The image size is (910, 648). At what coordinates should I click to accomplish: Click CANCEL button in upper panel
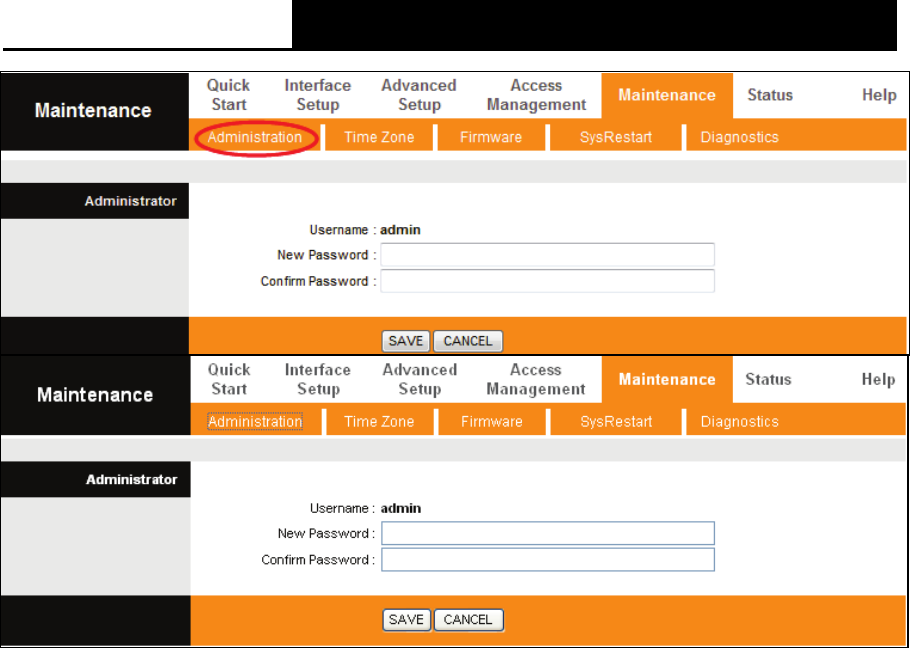point(468,341)
